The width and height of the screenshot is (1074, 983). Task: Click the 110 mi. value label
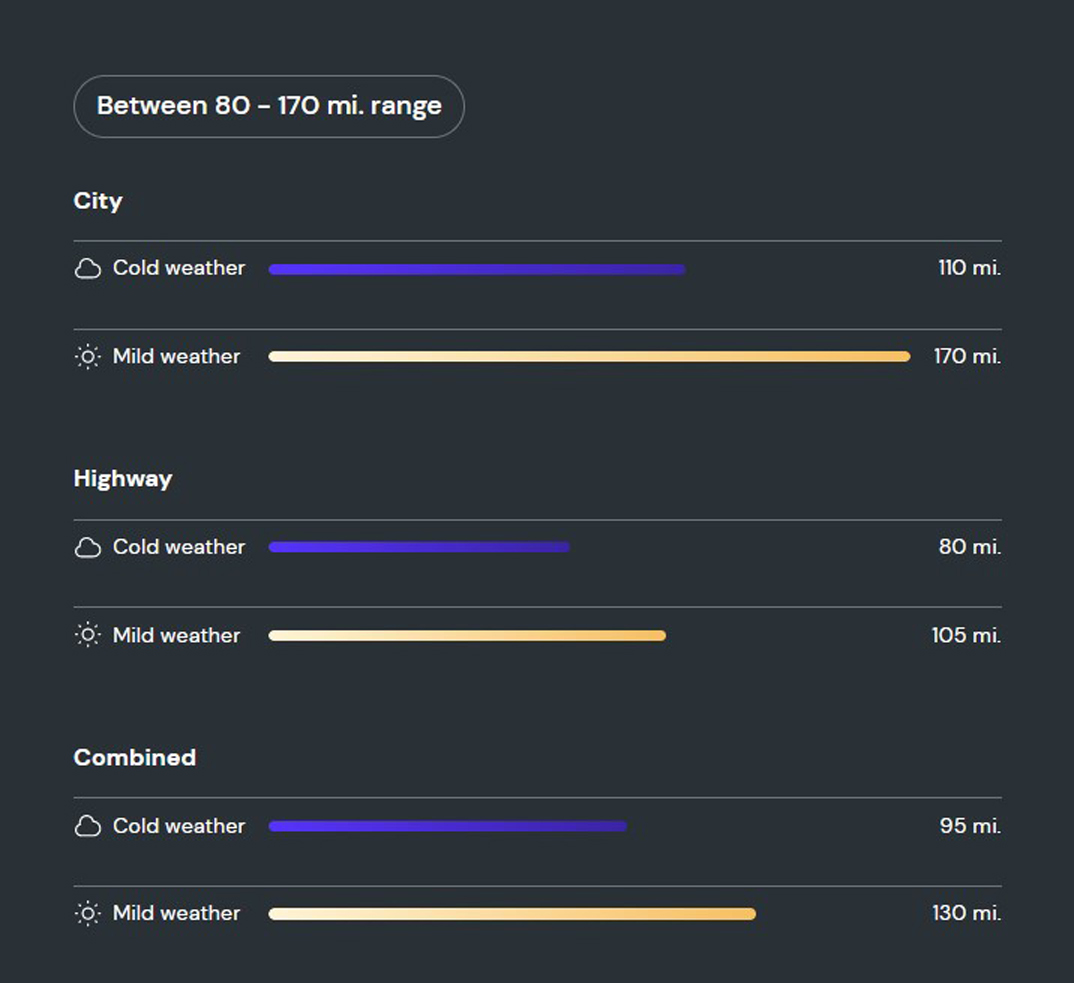click(969, 268)
